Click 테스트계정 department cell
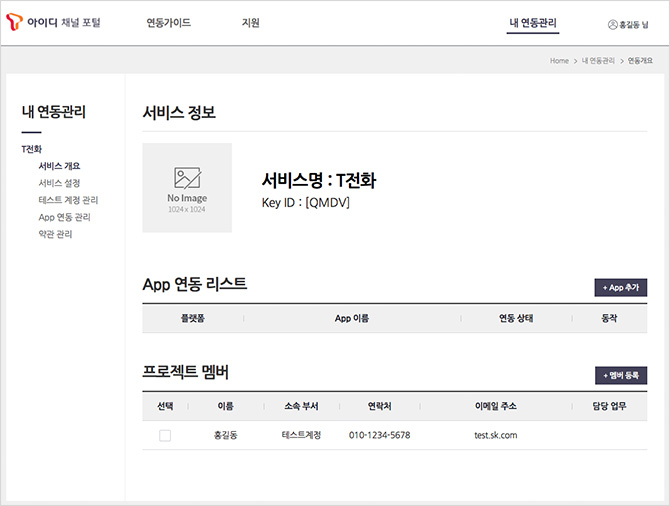The image size is (670, 506). click(301, 435)
